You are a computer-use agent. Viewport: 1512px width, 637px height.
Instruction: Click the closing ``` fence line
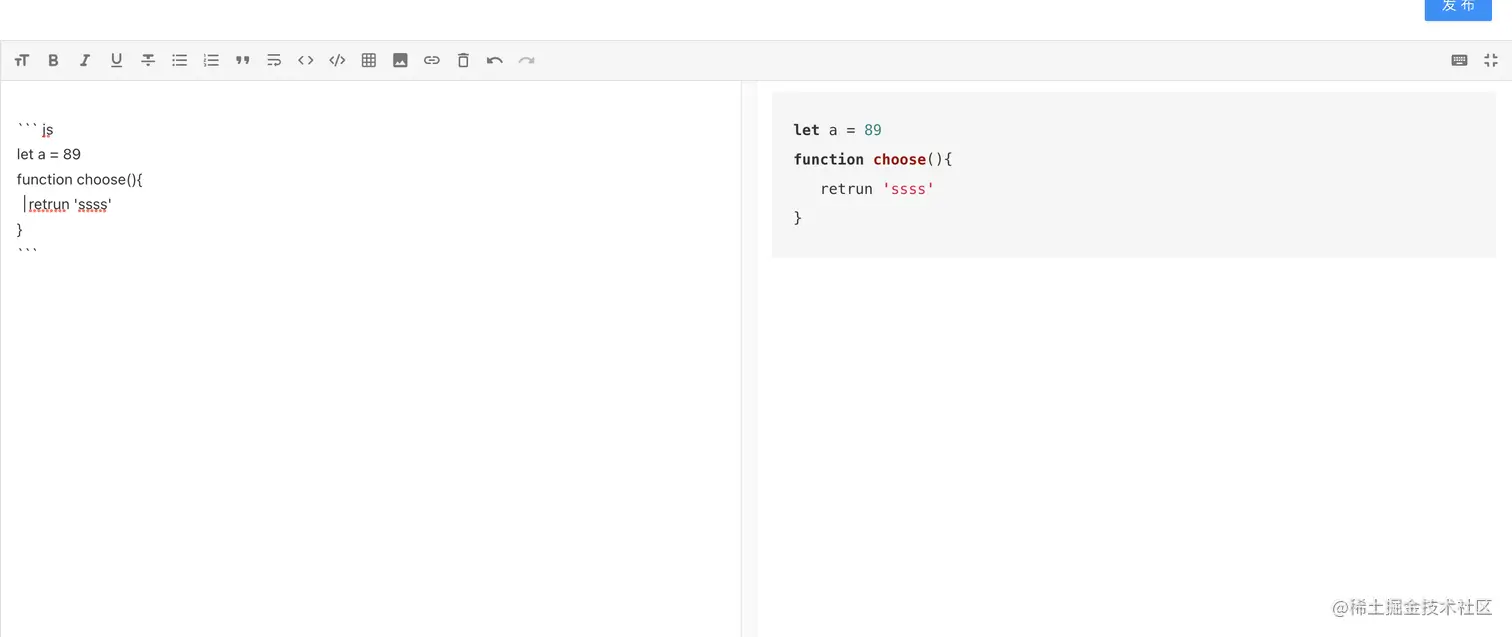click(27, 252)
